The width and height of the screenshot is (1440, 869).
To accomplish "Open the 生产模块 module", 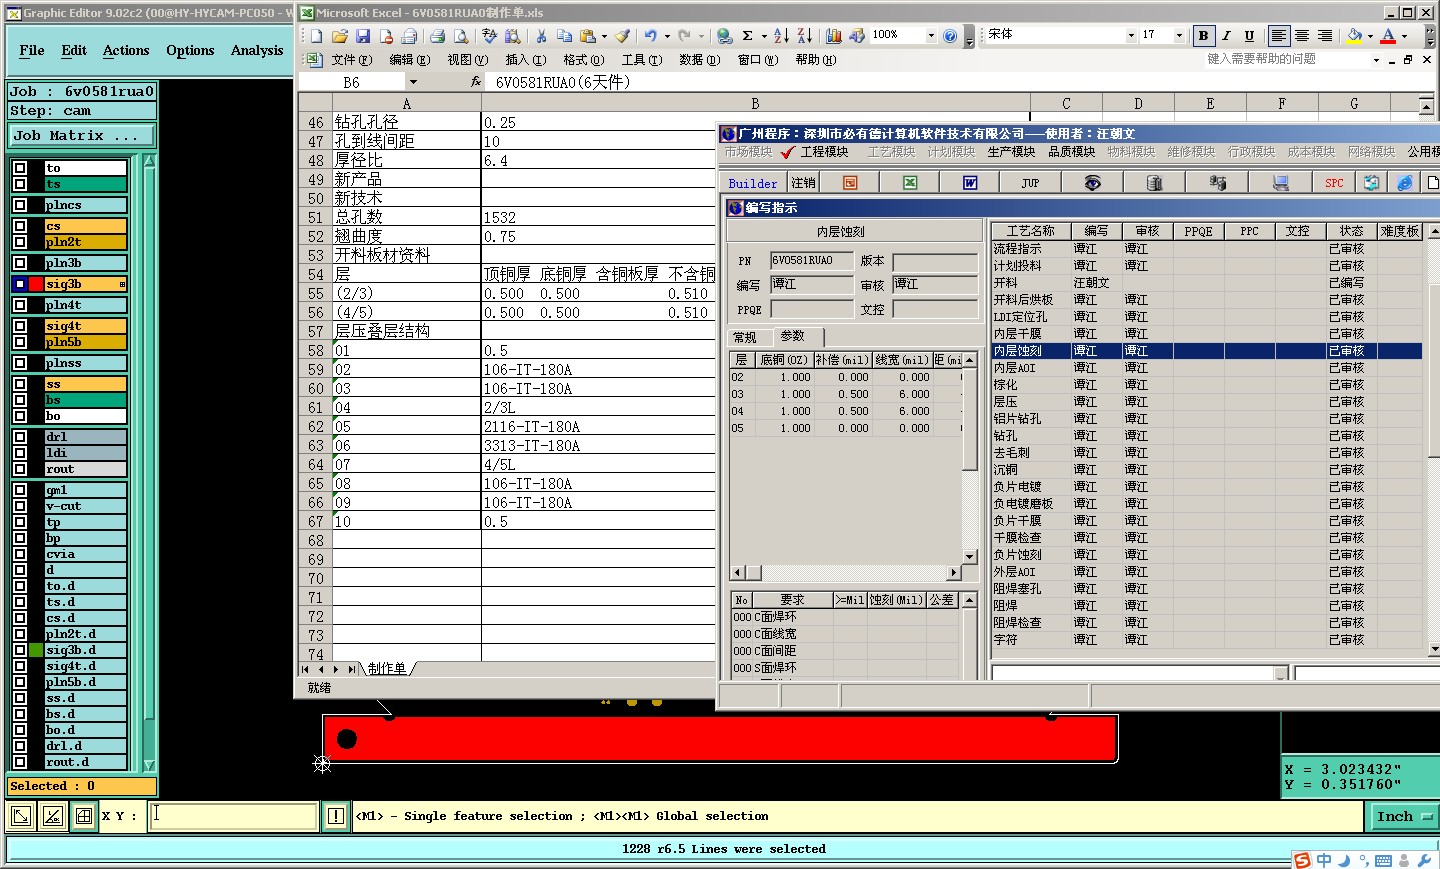I will 1011,152.
